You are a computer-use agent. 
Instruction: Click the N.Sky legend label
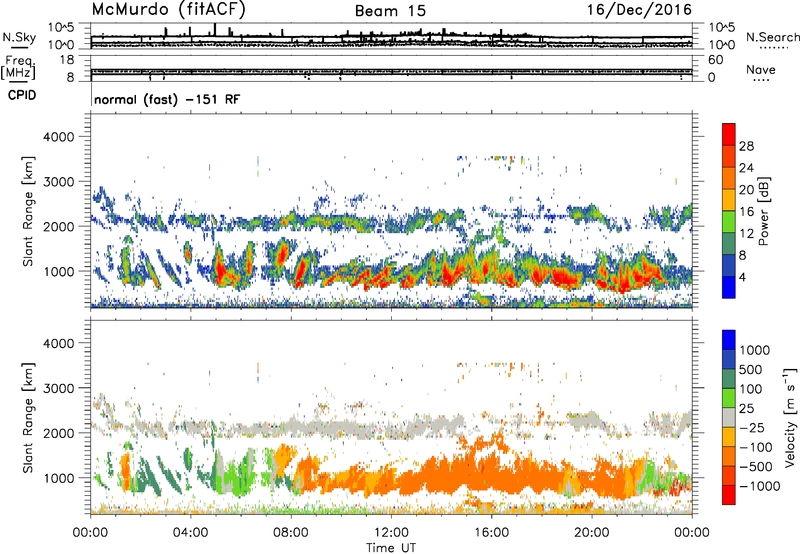19,37
